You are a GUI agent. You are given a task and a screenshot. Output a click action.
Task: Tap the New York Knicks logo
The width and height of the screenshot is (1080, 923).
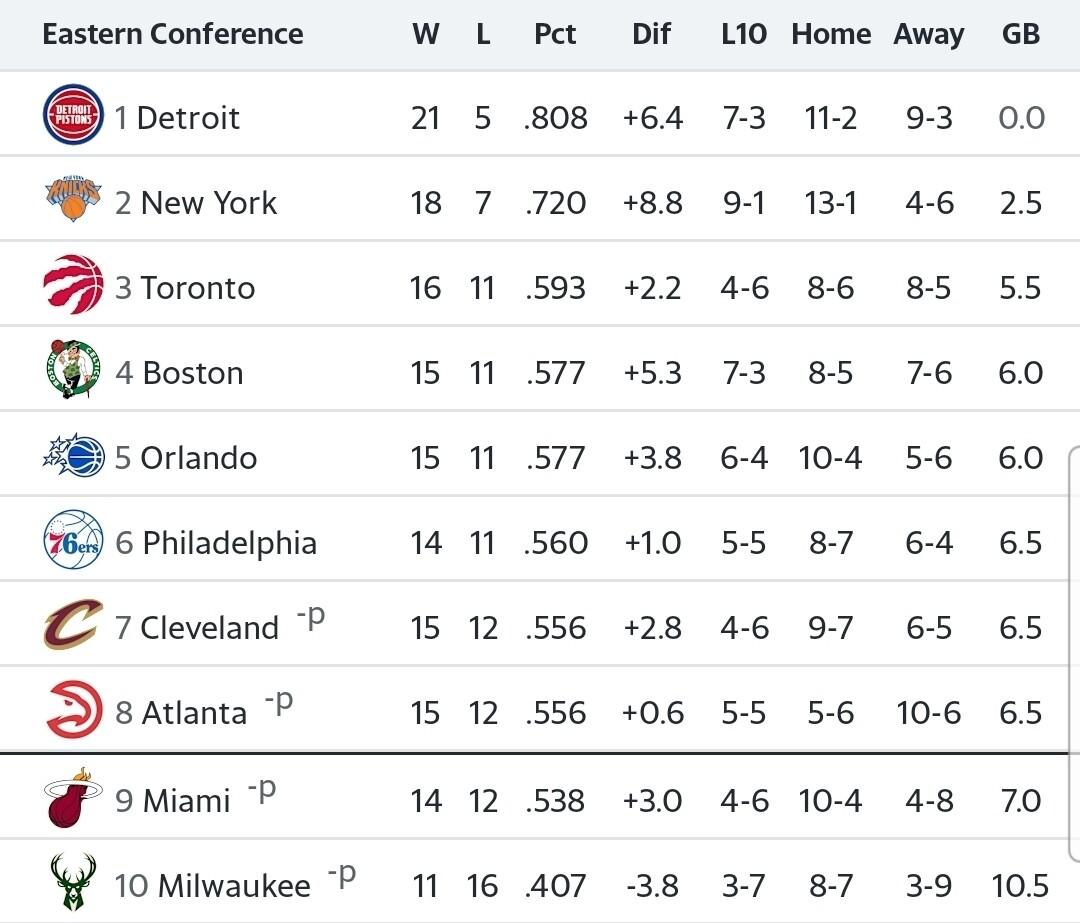[73, 201]
